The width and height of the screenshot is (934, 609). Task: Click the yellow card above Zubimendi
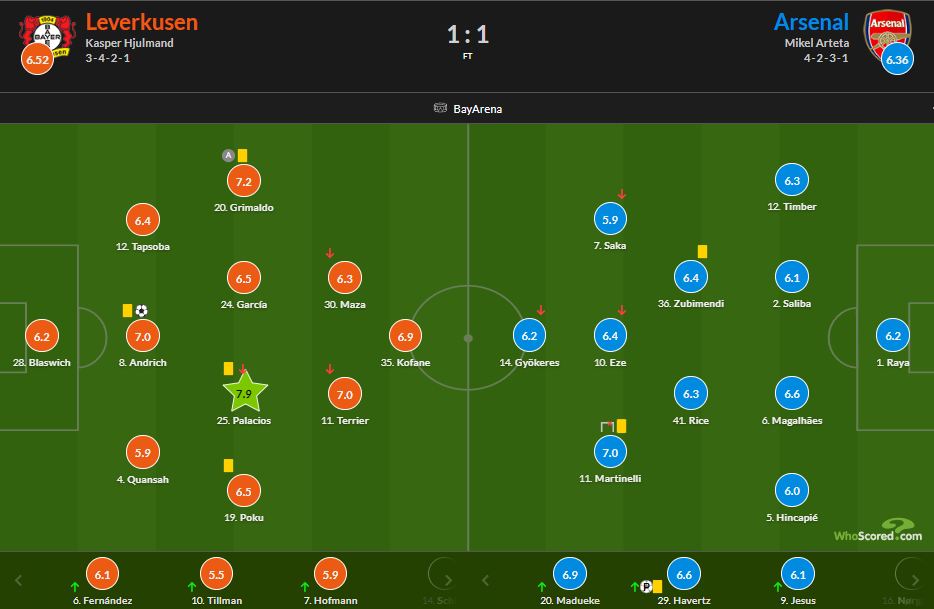coord(703,252)
